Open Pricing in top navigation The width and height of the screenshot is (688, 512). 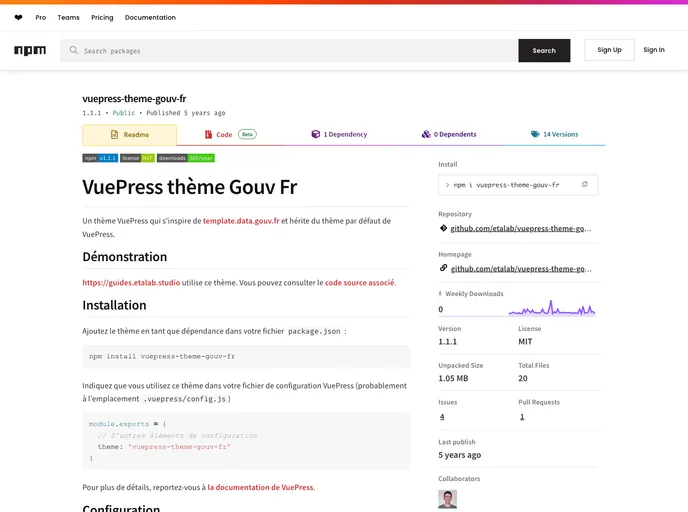tap(102, 18)
